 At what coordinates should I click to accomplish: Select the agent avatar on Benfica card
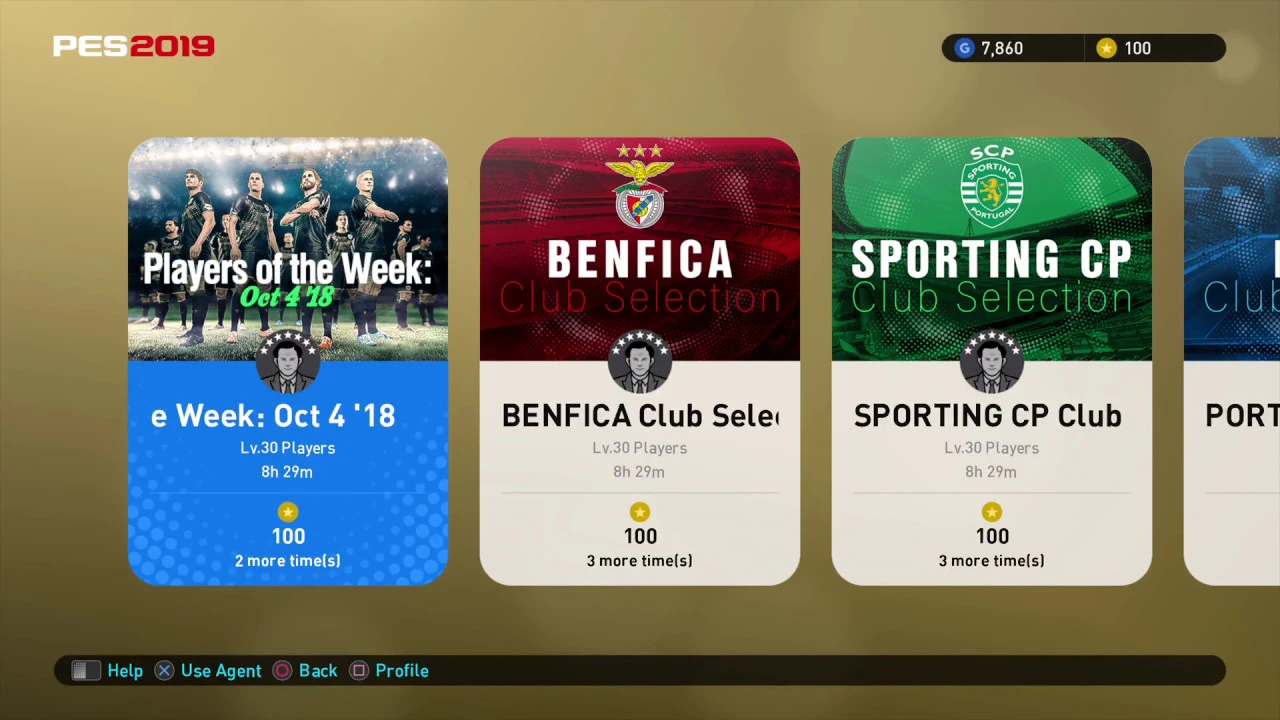[640, 361]
